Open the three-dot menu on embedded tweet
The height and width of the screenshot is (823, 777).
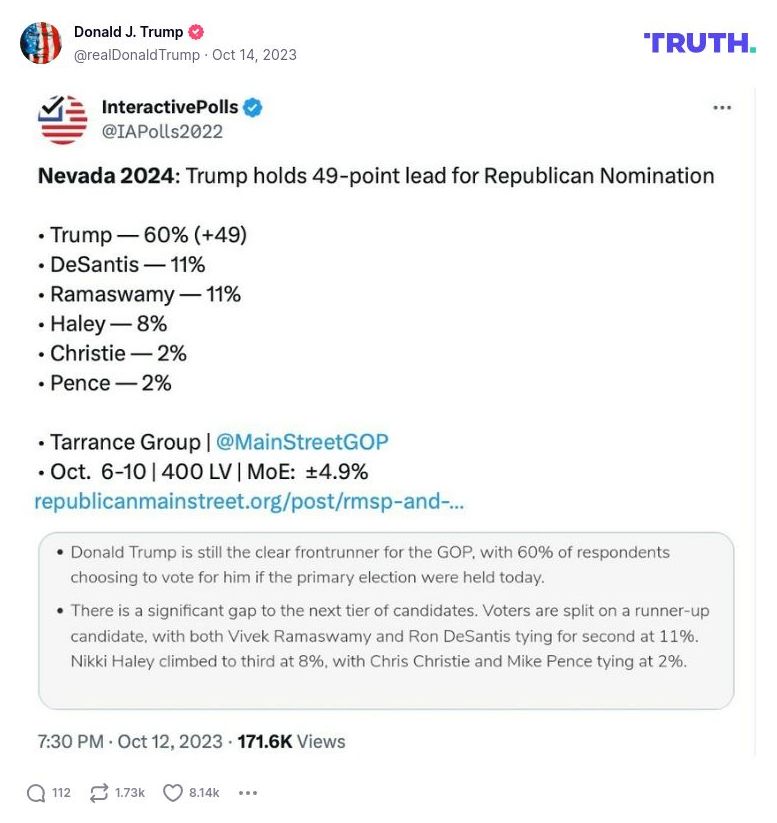(722, 108)
